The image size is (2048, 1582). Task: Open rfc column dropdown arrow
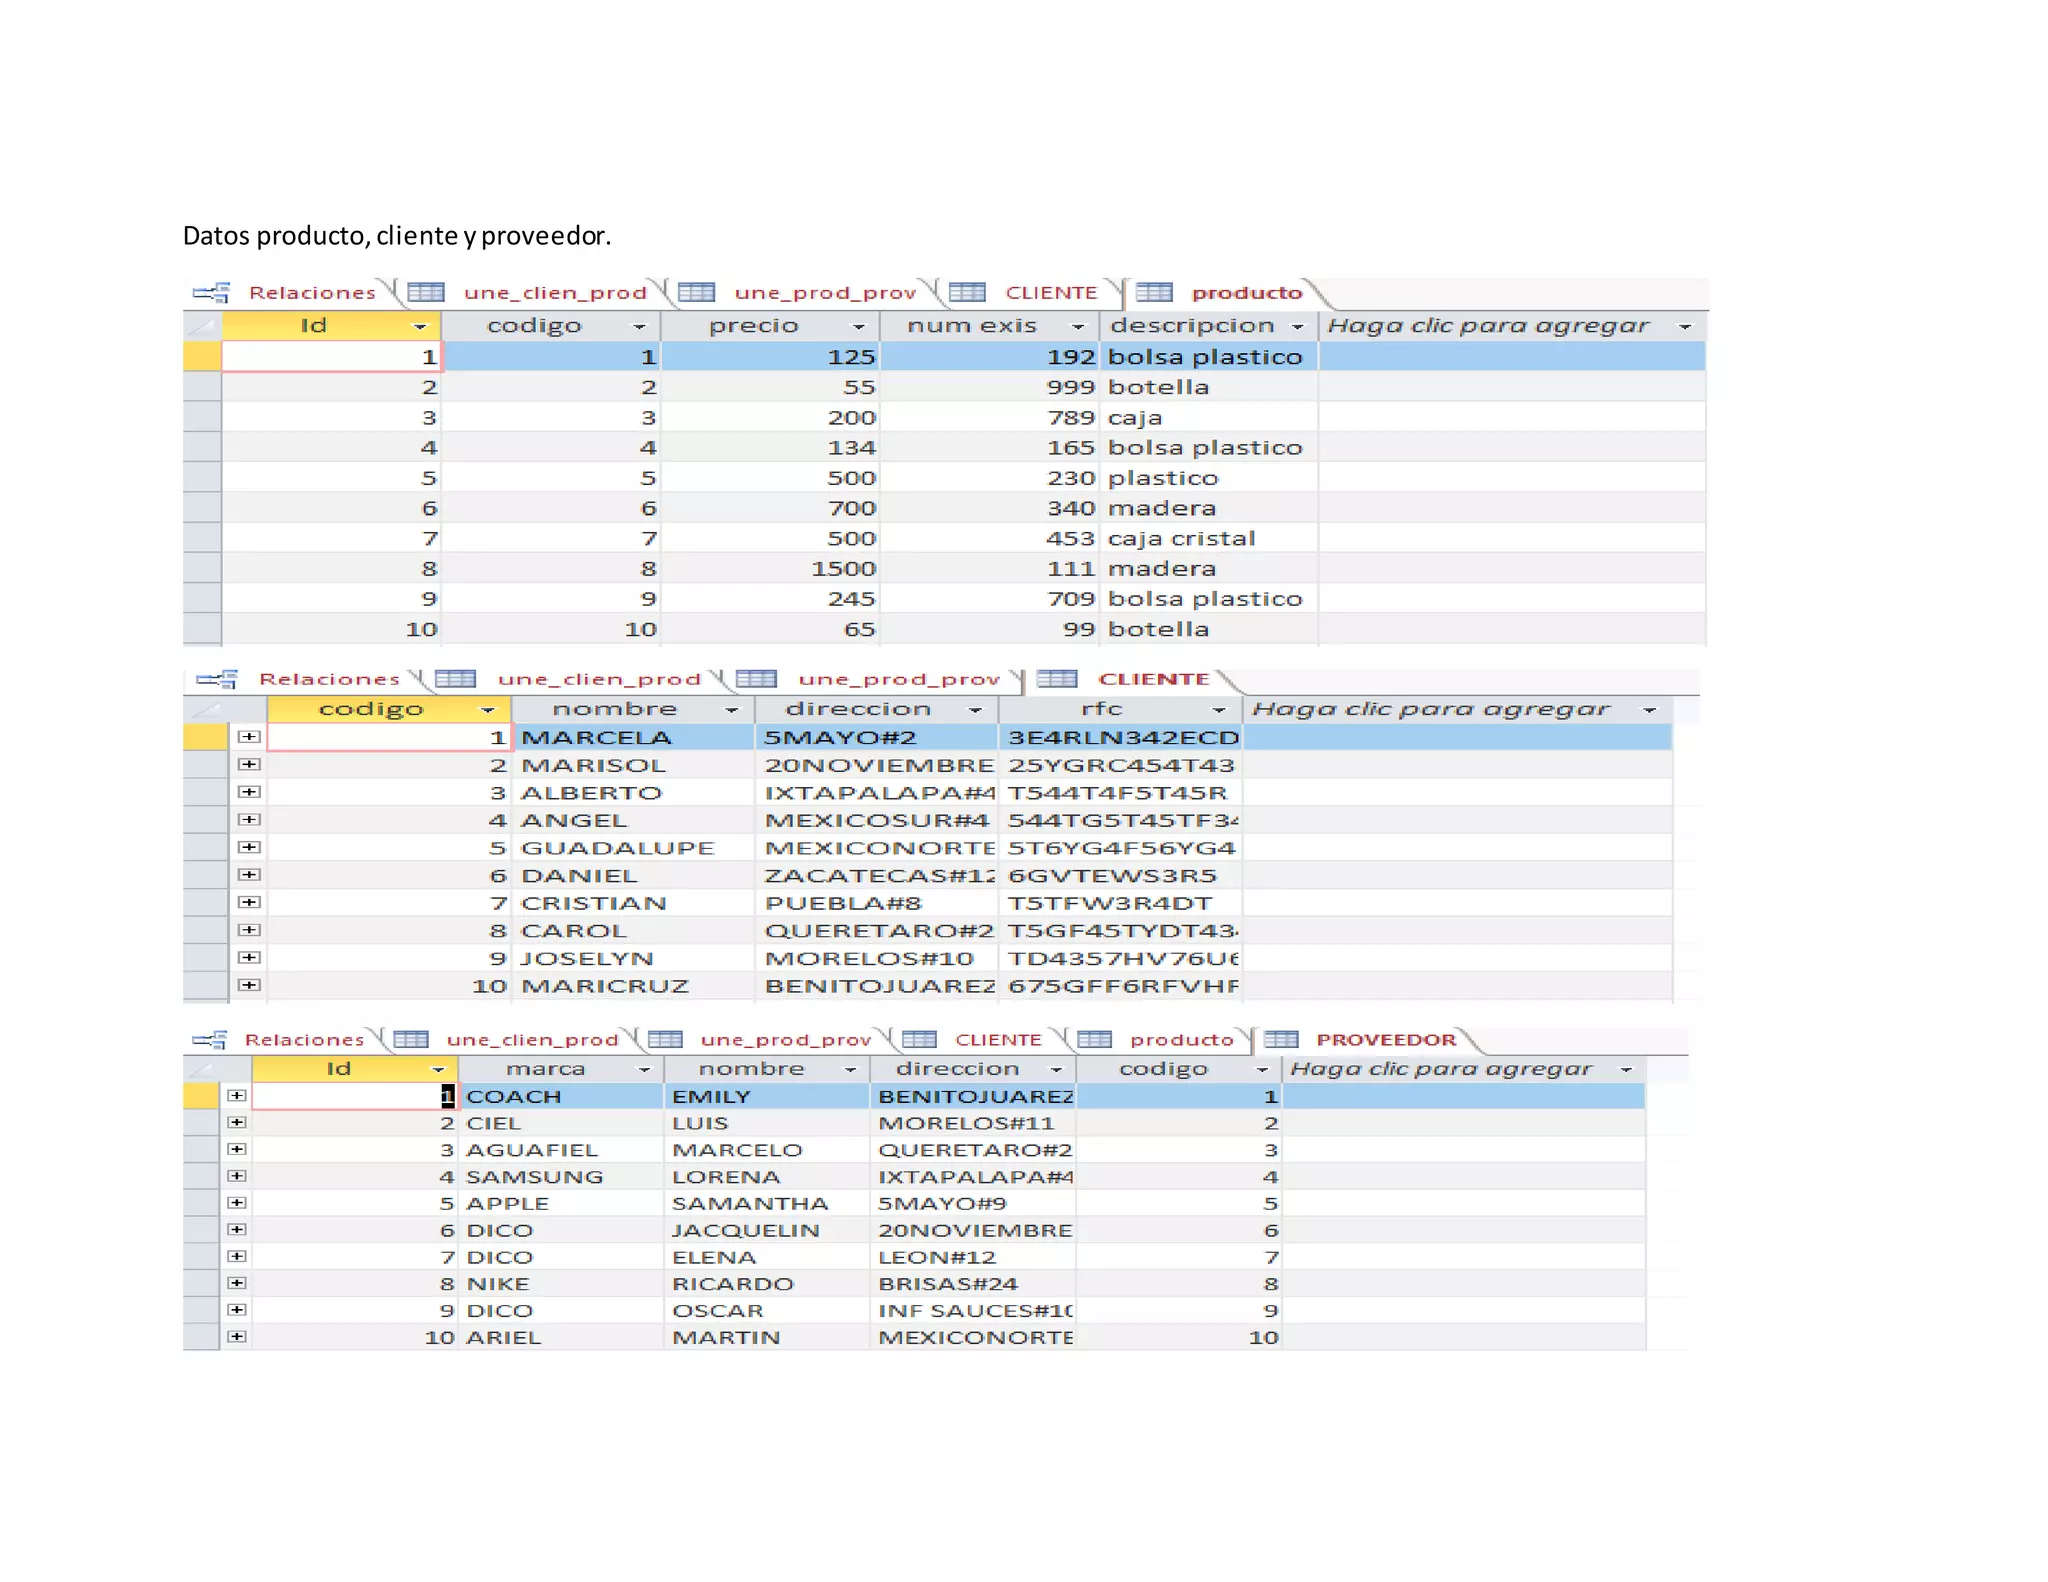point(1218,710)
